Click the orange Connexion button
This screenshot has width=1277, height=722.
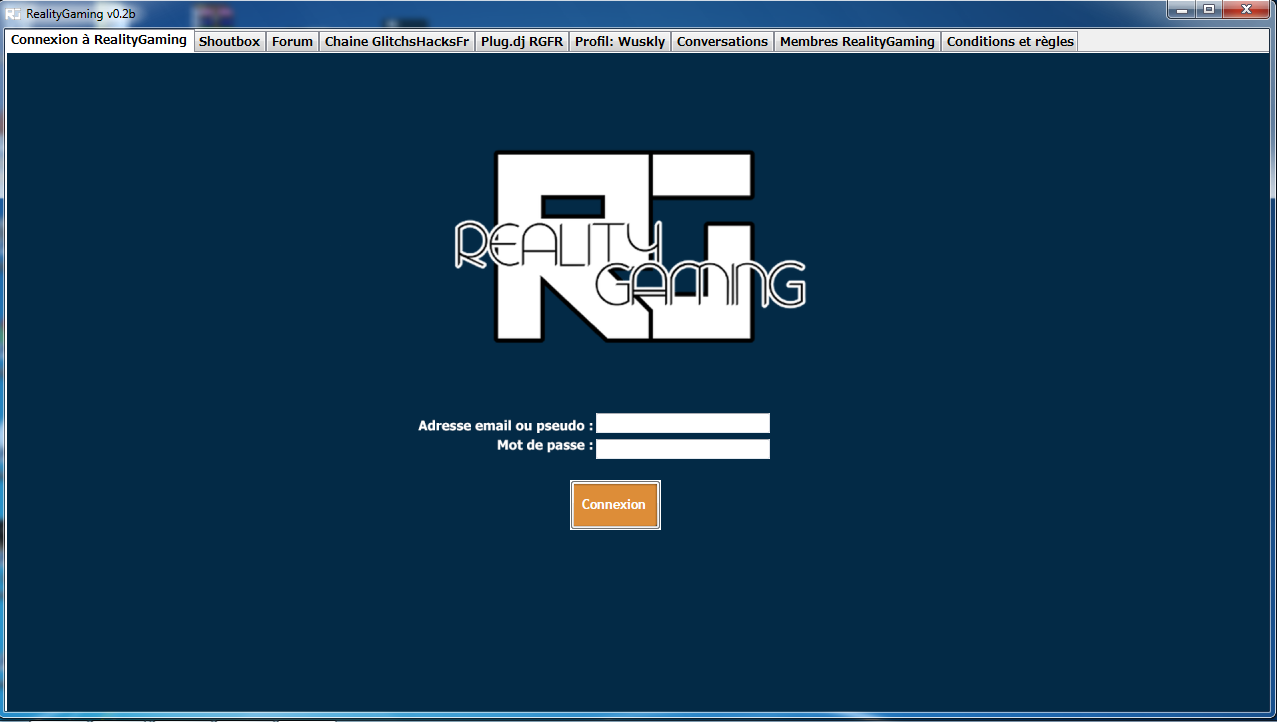(615, 505)
